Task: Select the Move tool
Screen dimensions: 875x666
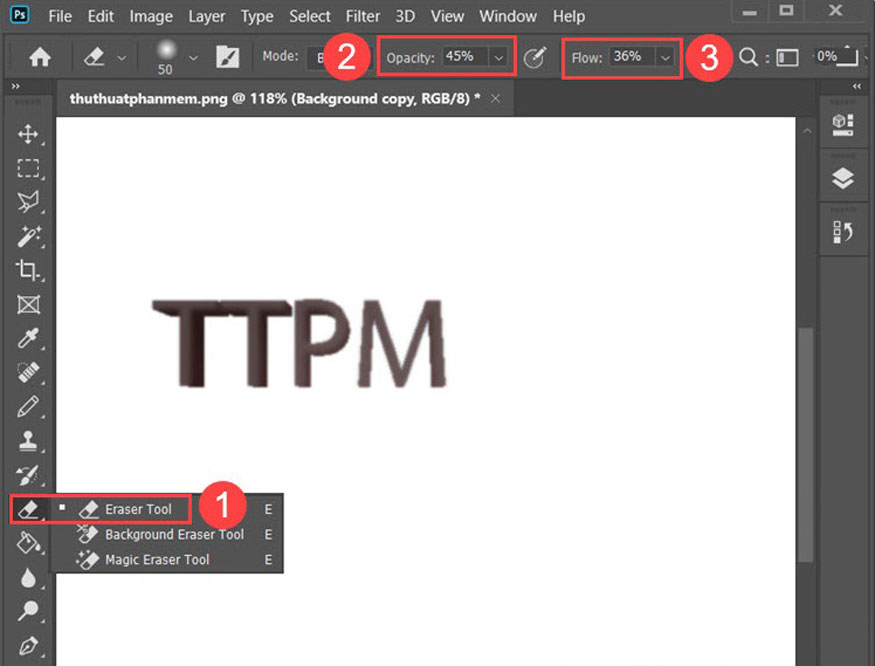Action: pyautogui.click(x=28, y=134)
